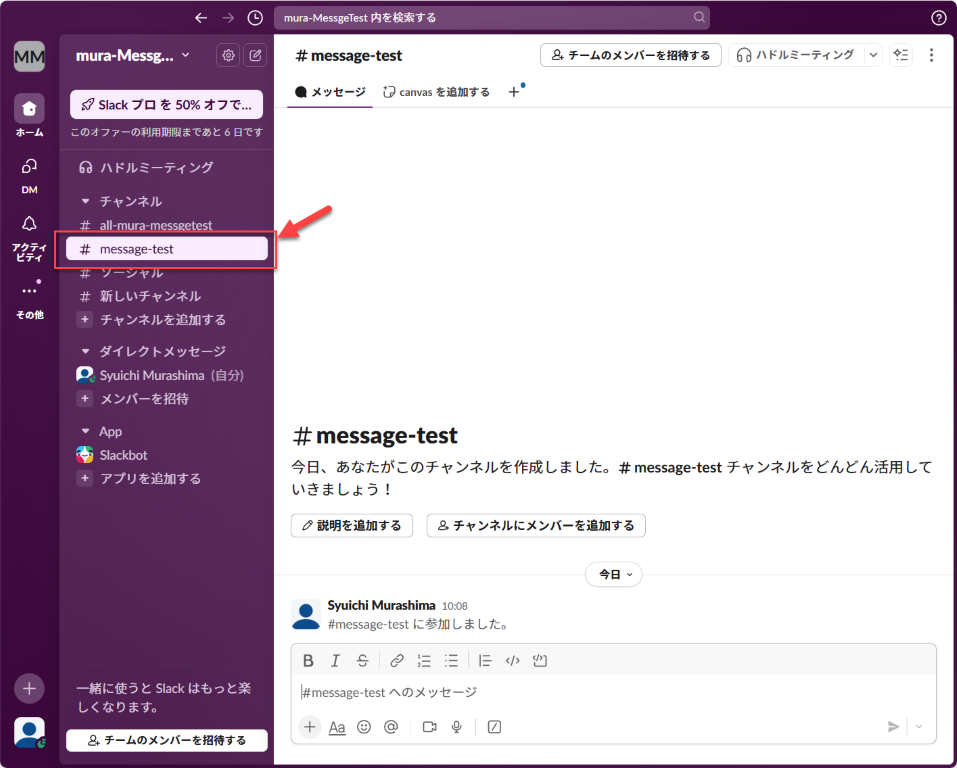Click チャンネルにメンバーを追加する button
Screen dimensions: 957x768
point(536,526)
